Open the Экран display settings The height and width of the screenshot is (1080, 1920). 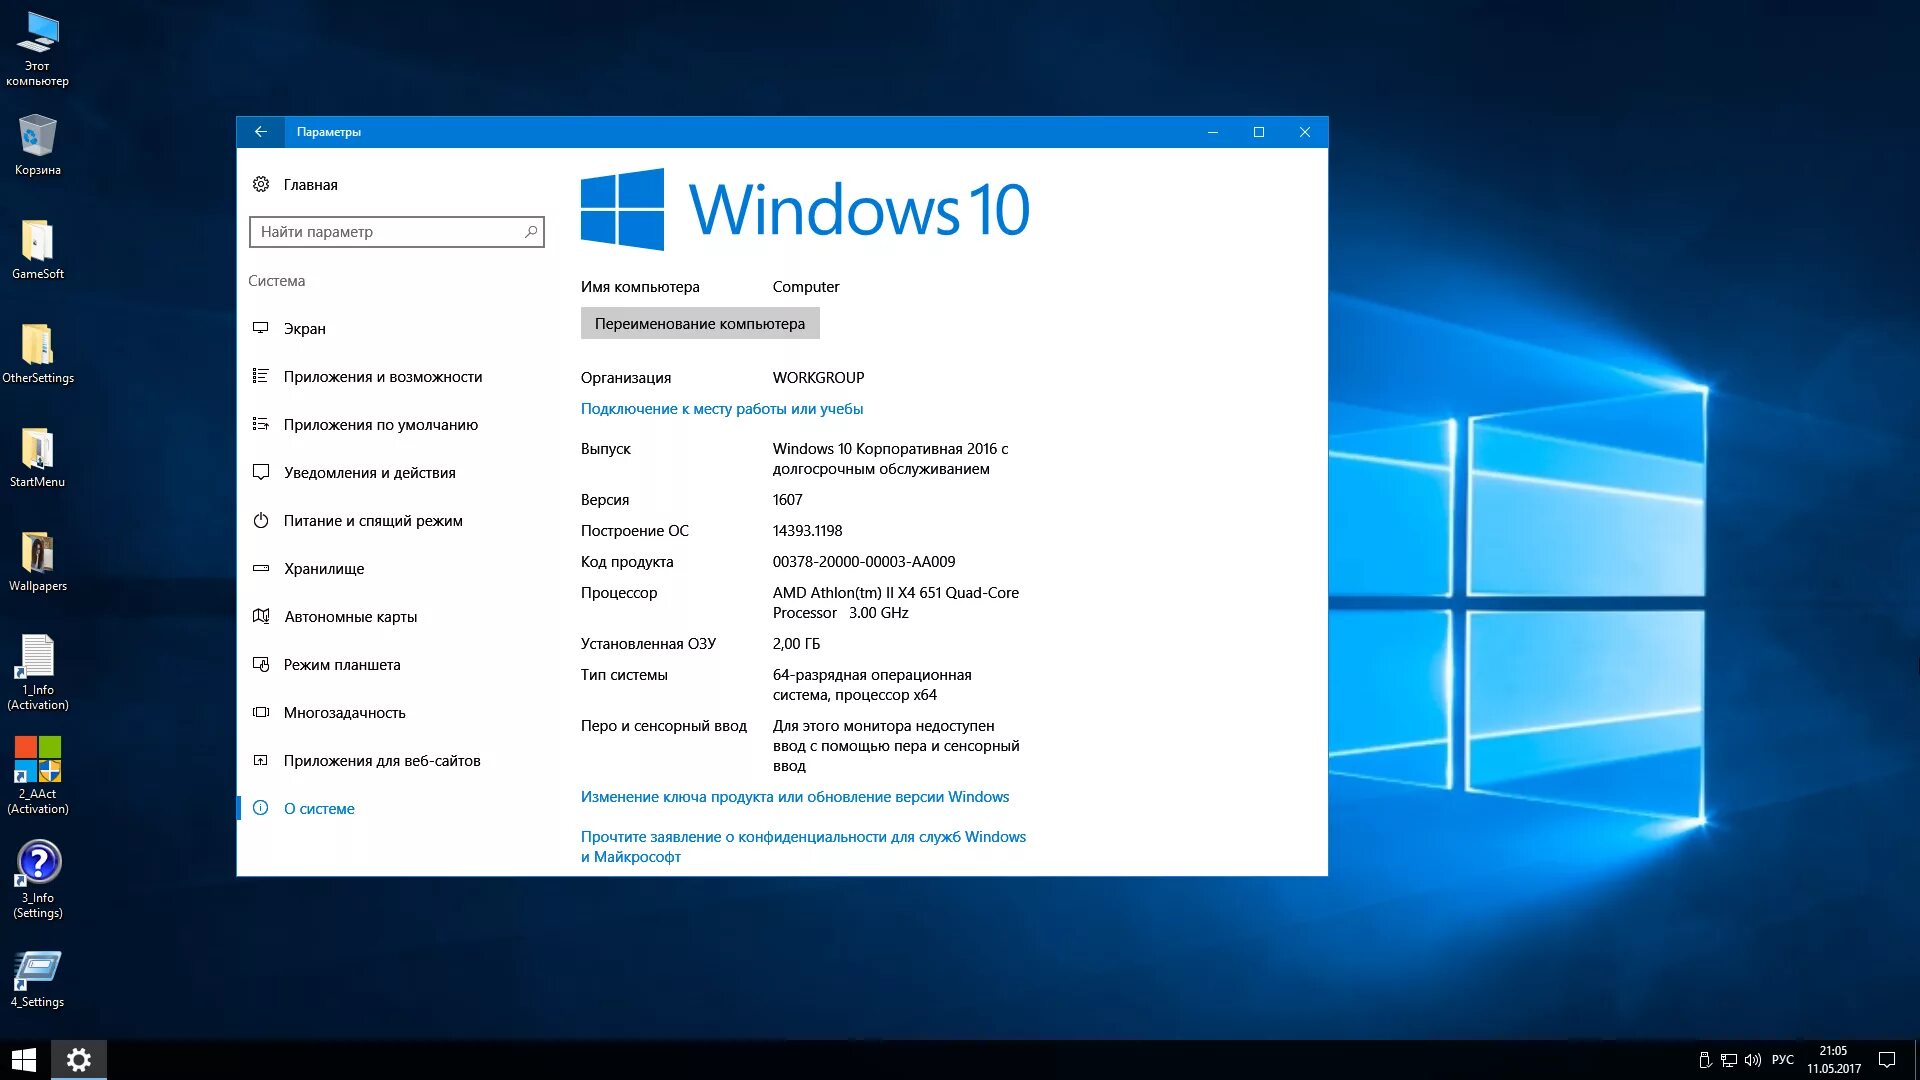(304, 329)
